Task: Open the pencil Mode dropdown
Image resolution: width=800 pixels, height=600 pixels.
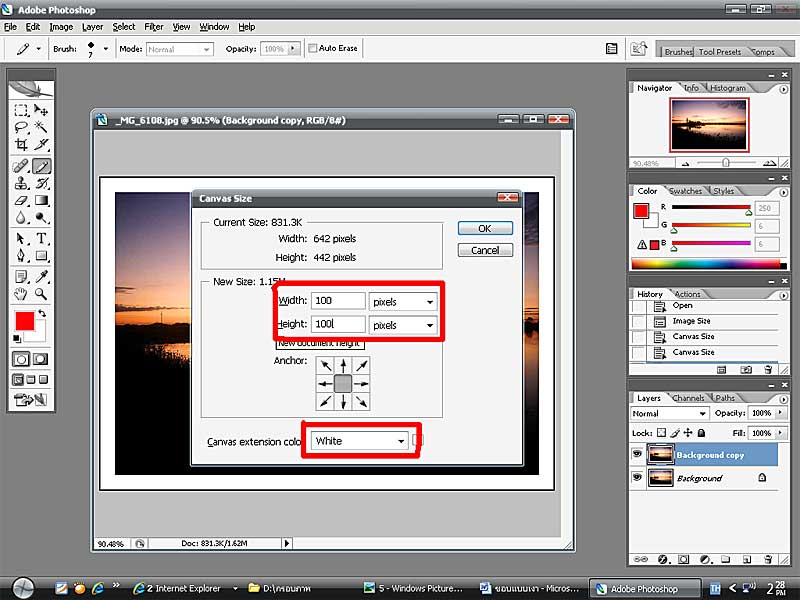Action: pos(180,49)
